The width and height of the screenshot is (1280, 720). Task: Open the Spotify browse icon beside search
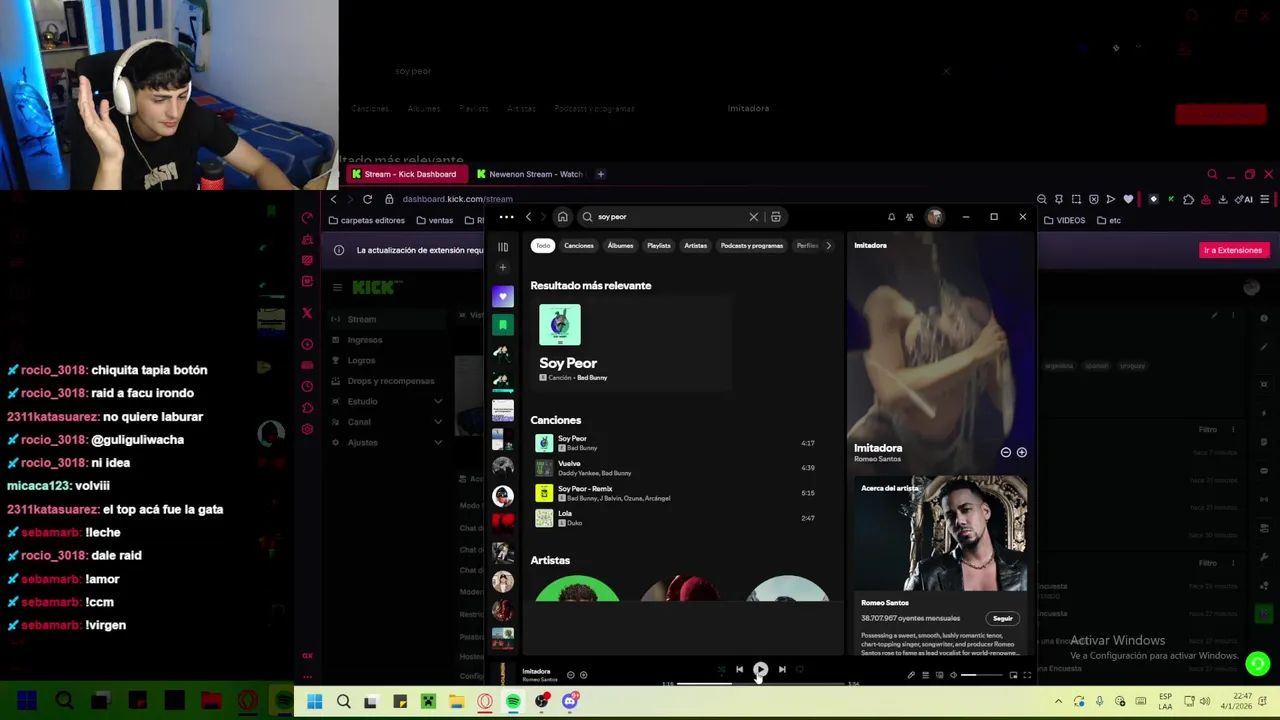(x=775, y=217)
